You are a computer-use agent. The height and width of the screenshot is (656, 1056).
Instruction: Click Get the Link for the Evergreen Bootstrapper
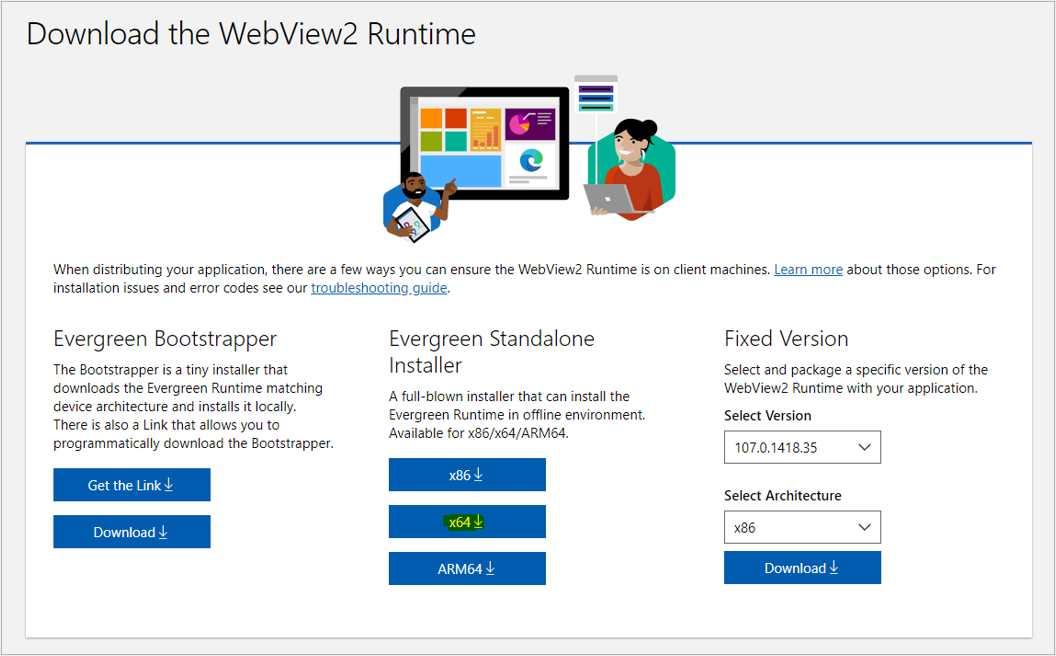coord(131,484)
